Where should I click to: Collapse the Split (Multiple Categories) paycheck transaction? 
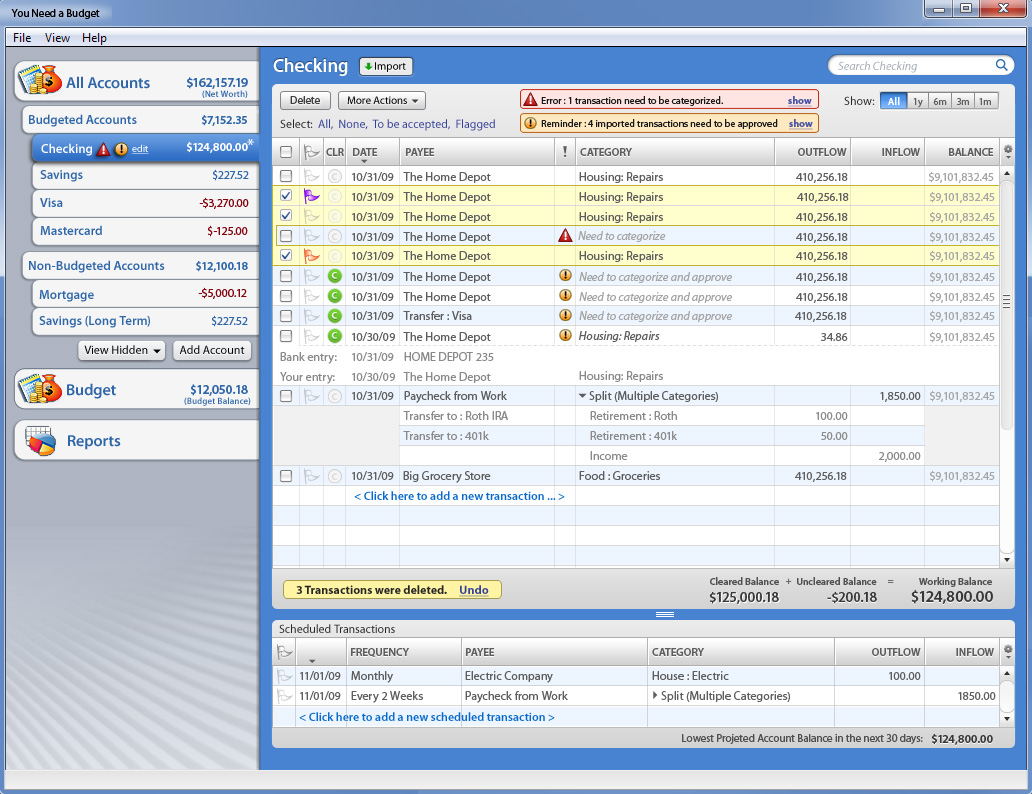[582, 396]
